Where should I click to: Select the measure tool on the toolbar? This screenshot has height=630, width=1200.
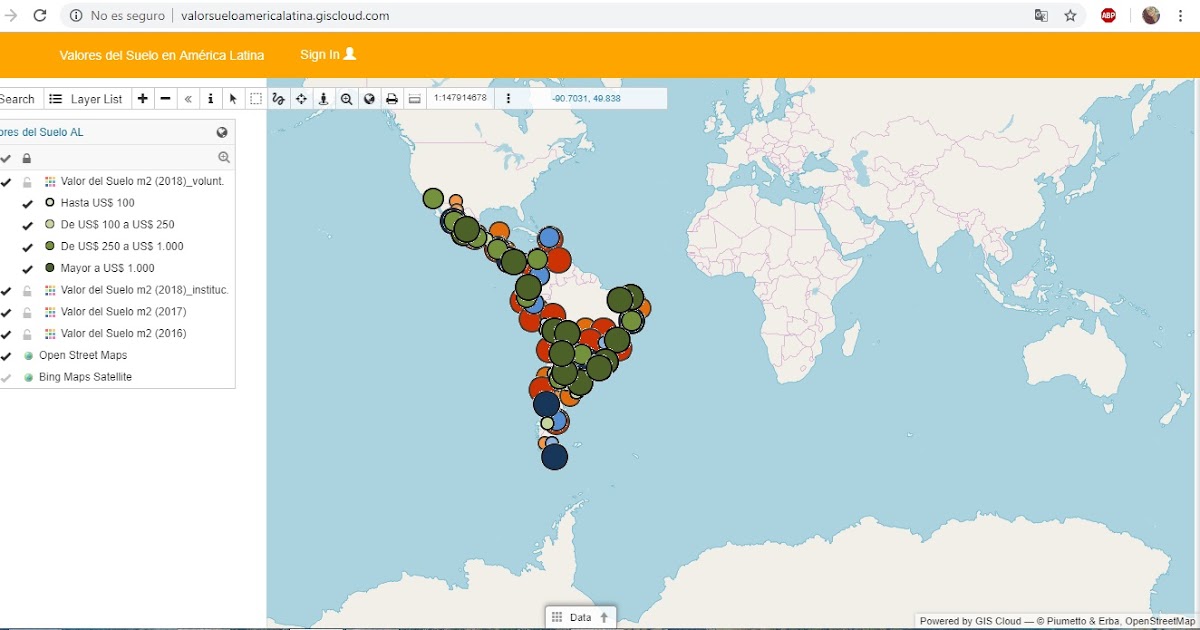pyautogui.click(x=415, y=99)
